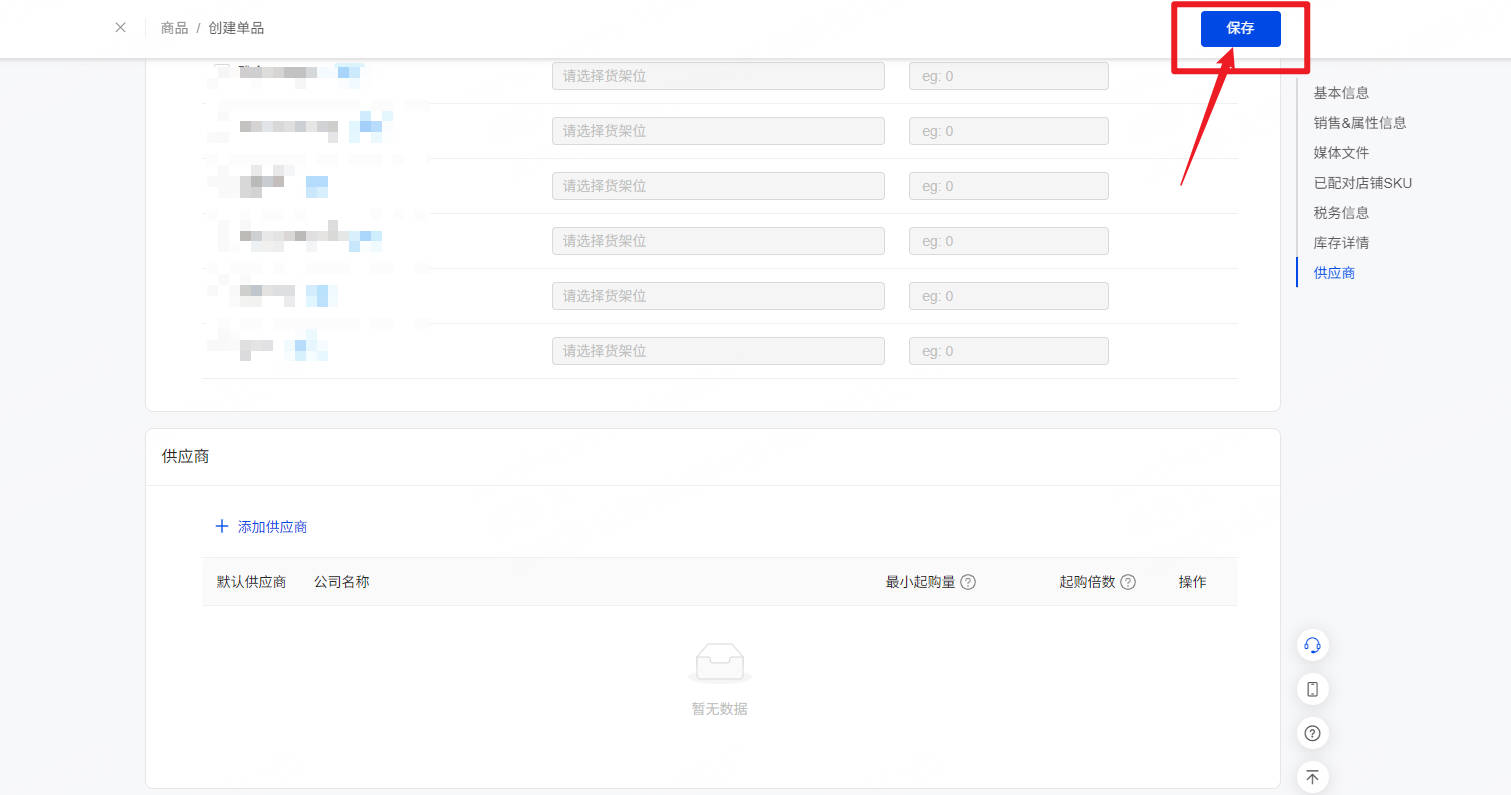1511x795 pixels.
Task: Click the 操作 column header
Action: coord(1192,582)
